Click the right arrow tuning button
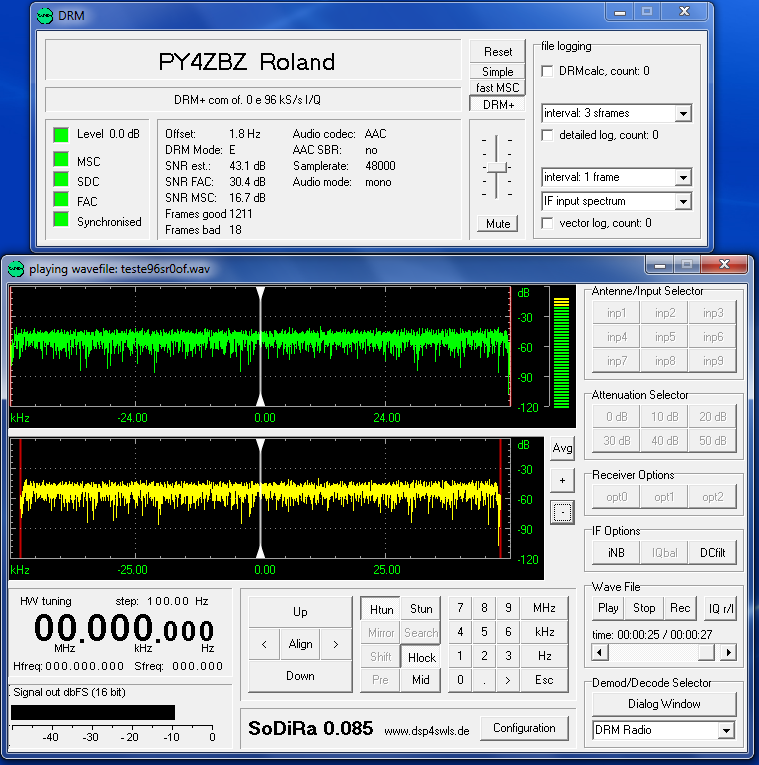 336,644
